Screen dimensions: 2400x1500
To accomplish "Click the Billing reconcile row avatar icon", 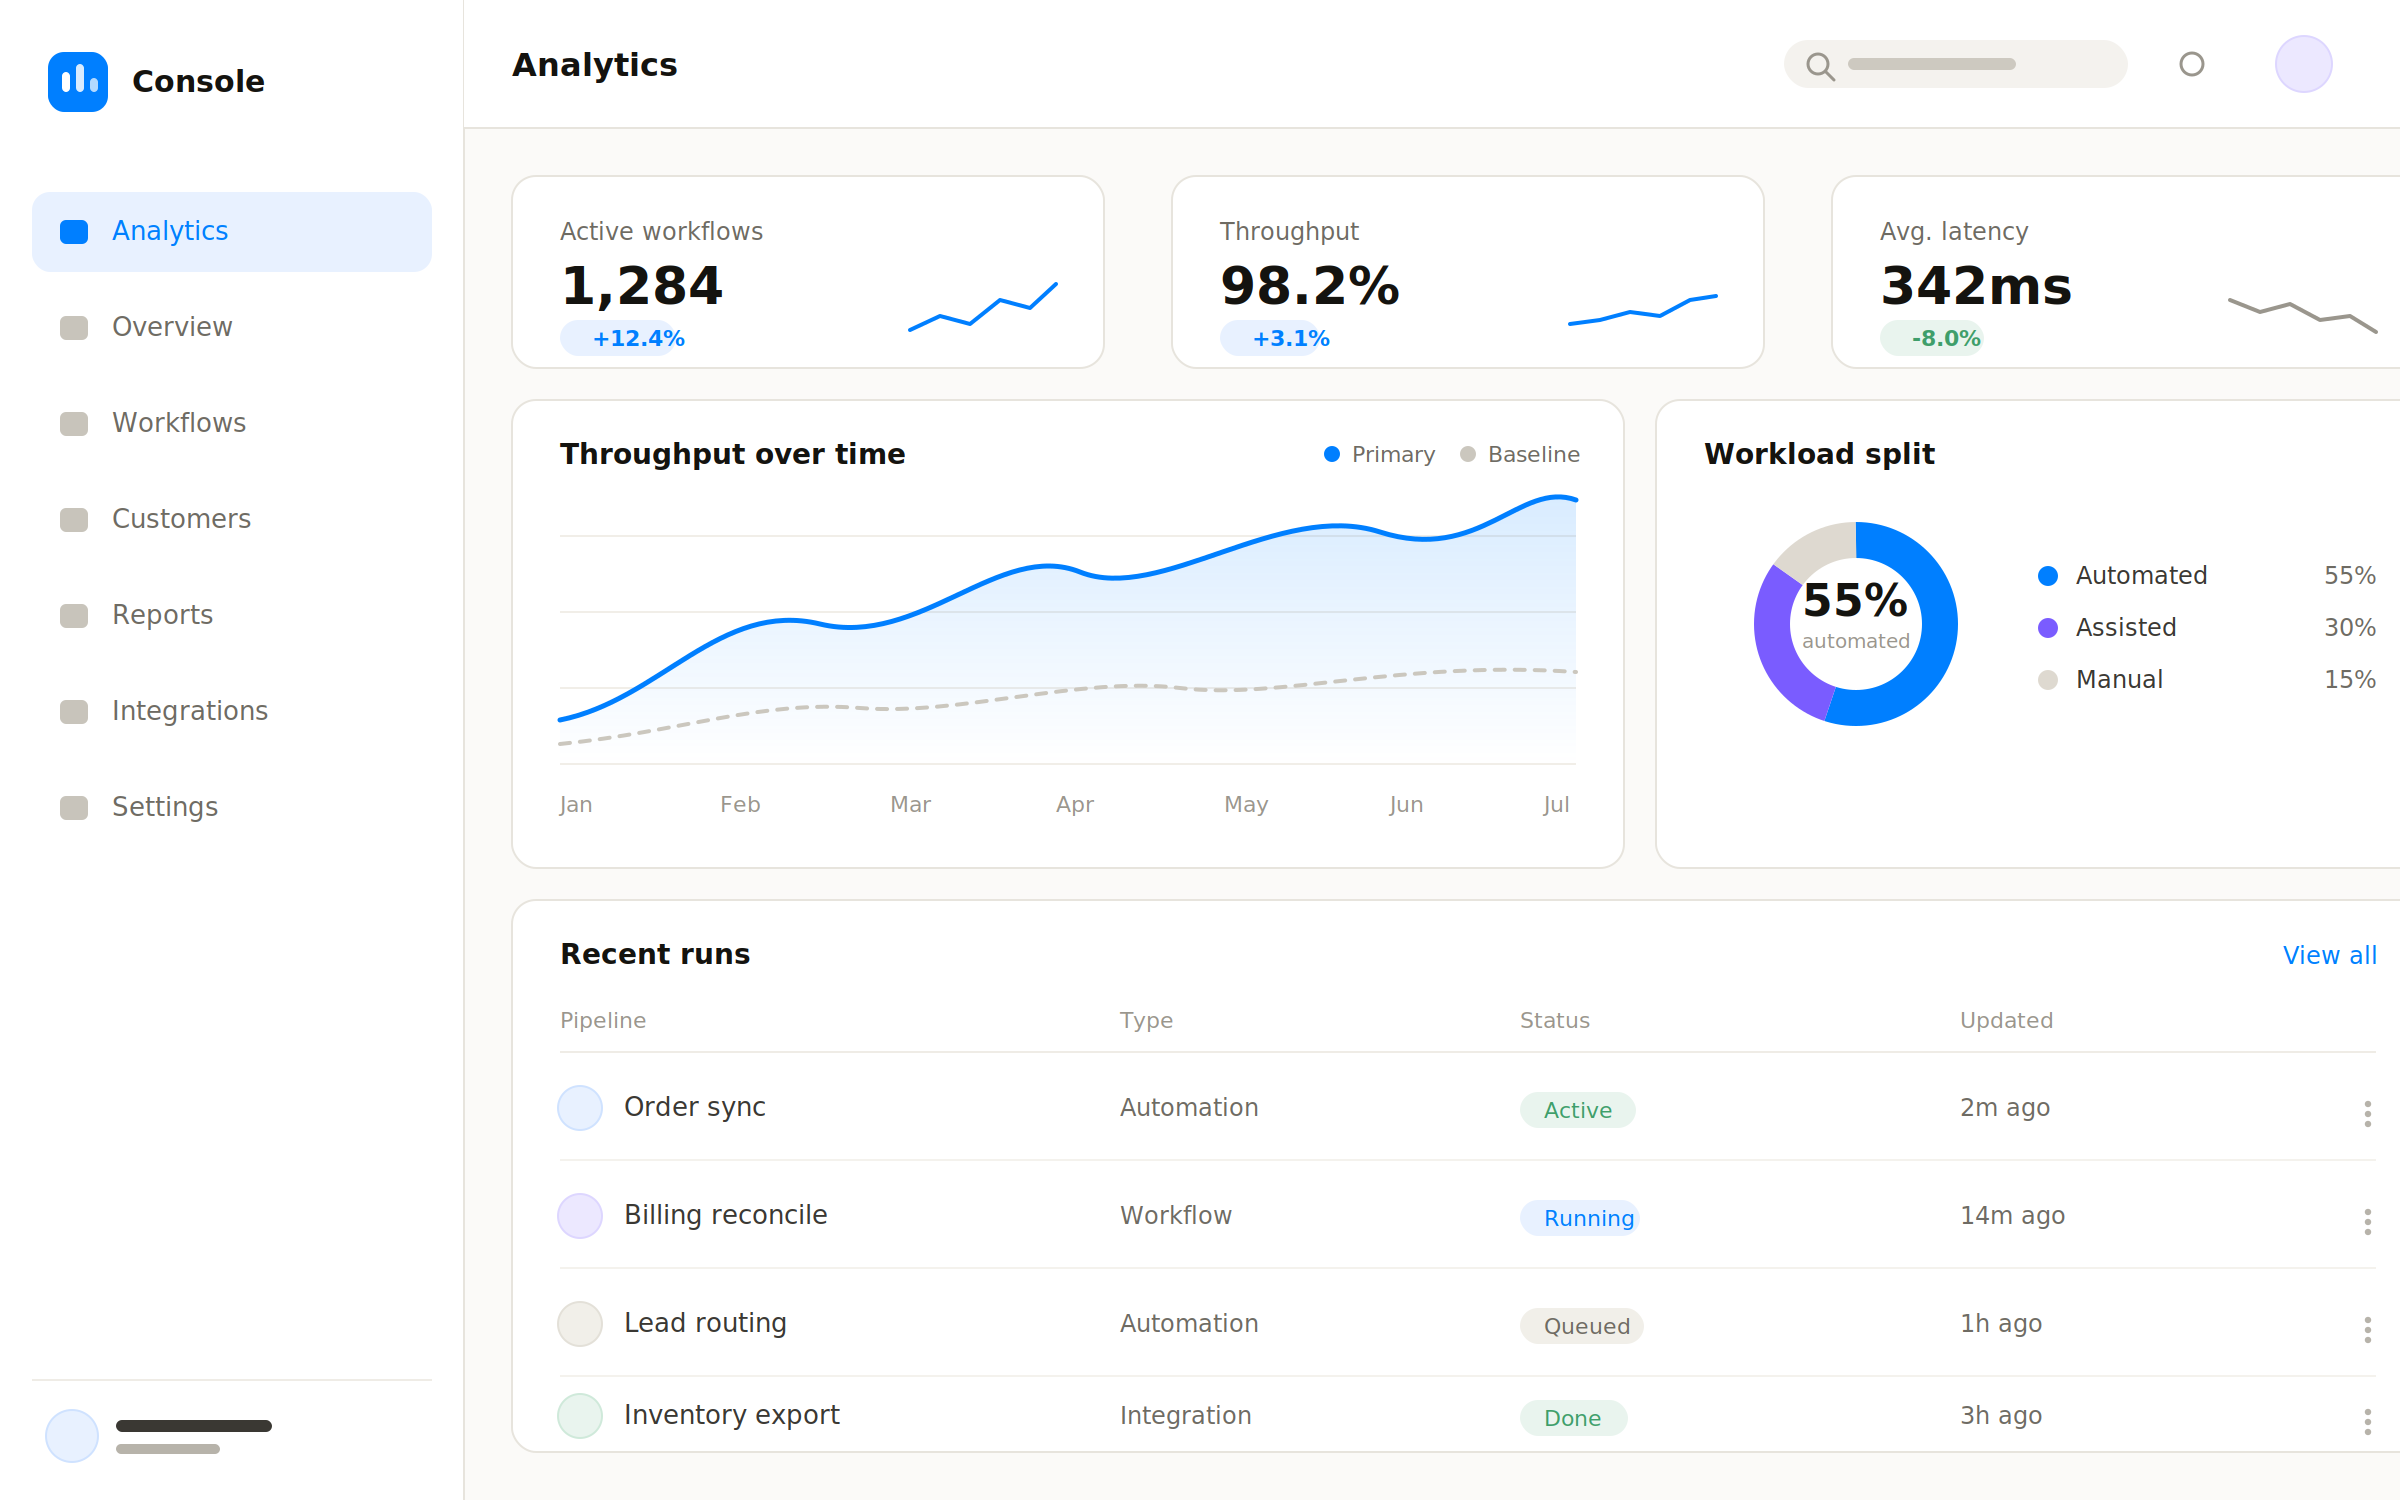I will [580, 1216].
